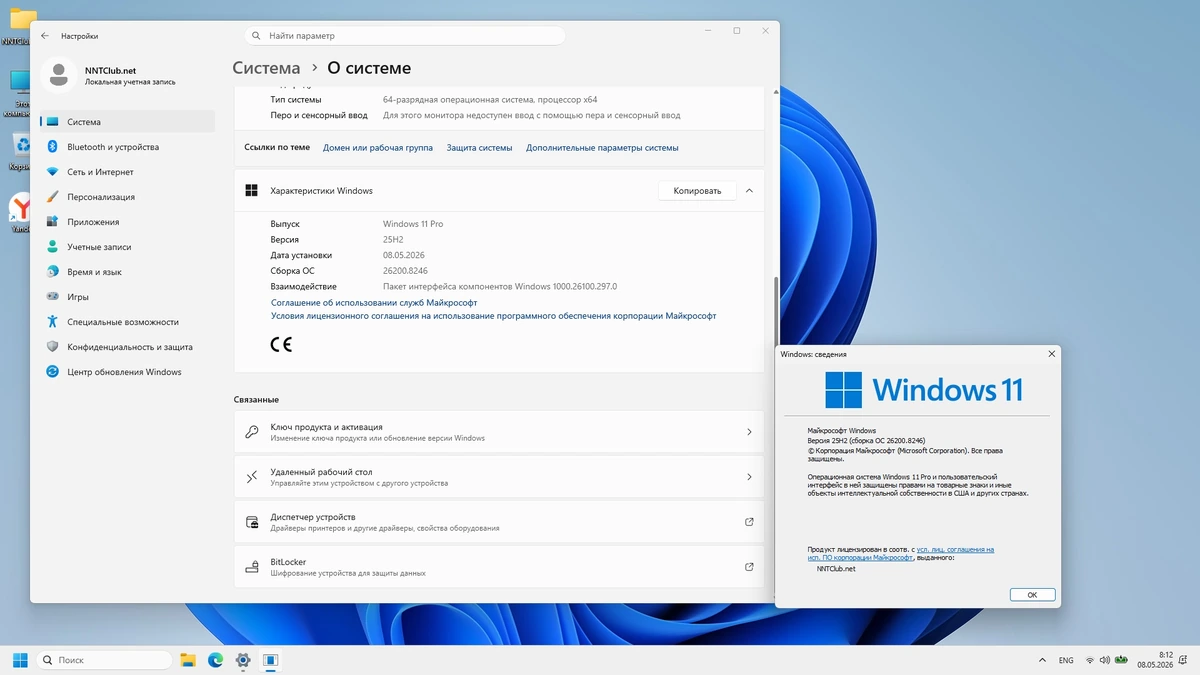Click the Время и язык globe icon
Screen dimensions: 1200x675
[x=52, y=272]
